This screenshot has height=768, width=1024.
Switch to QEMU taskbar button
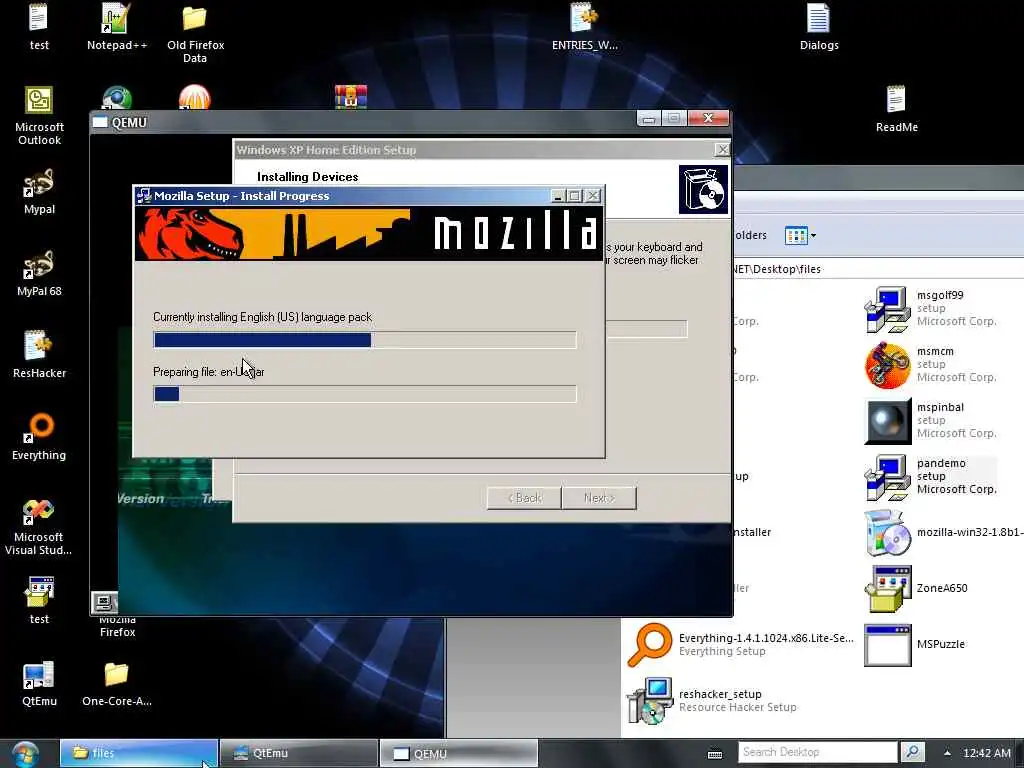click(x=459, y=753)
